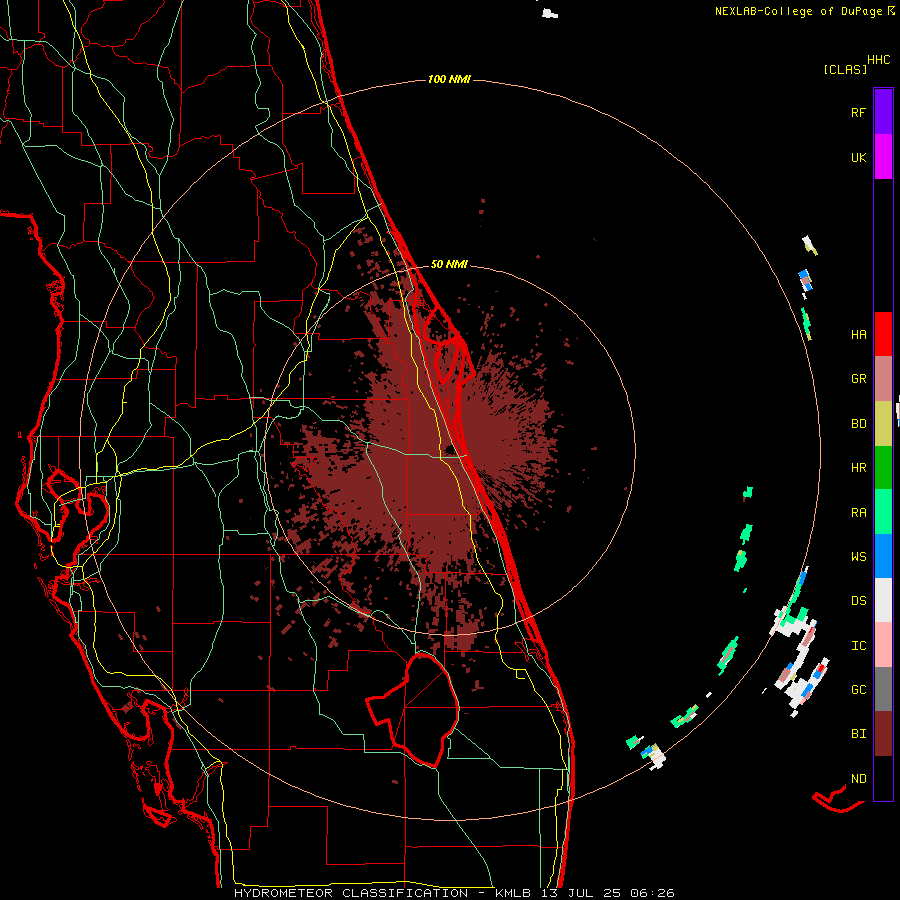This screenshot has height=900, width=900.
Task: Click the "13 JUL 25" date text
Action: coord(579,893)
